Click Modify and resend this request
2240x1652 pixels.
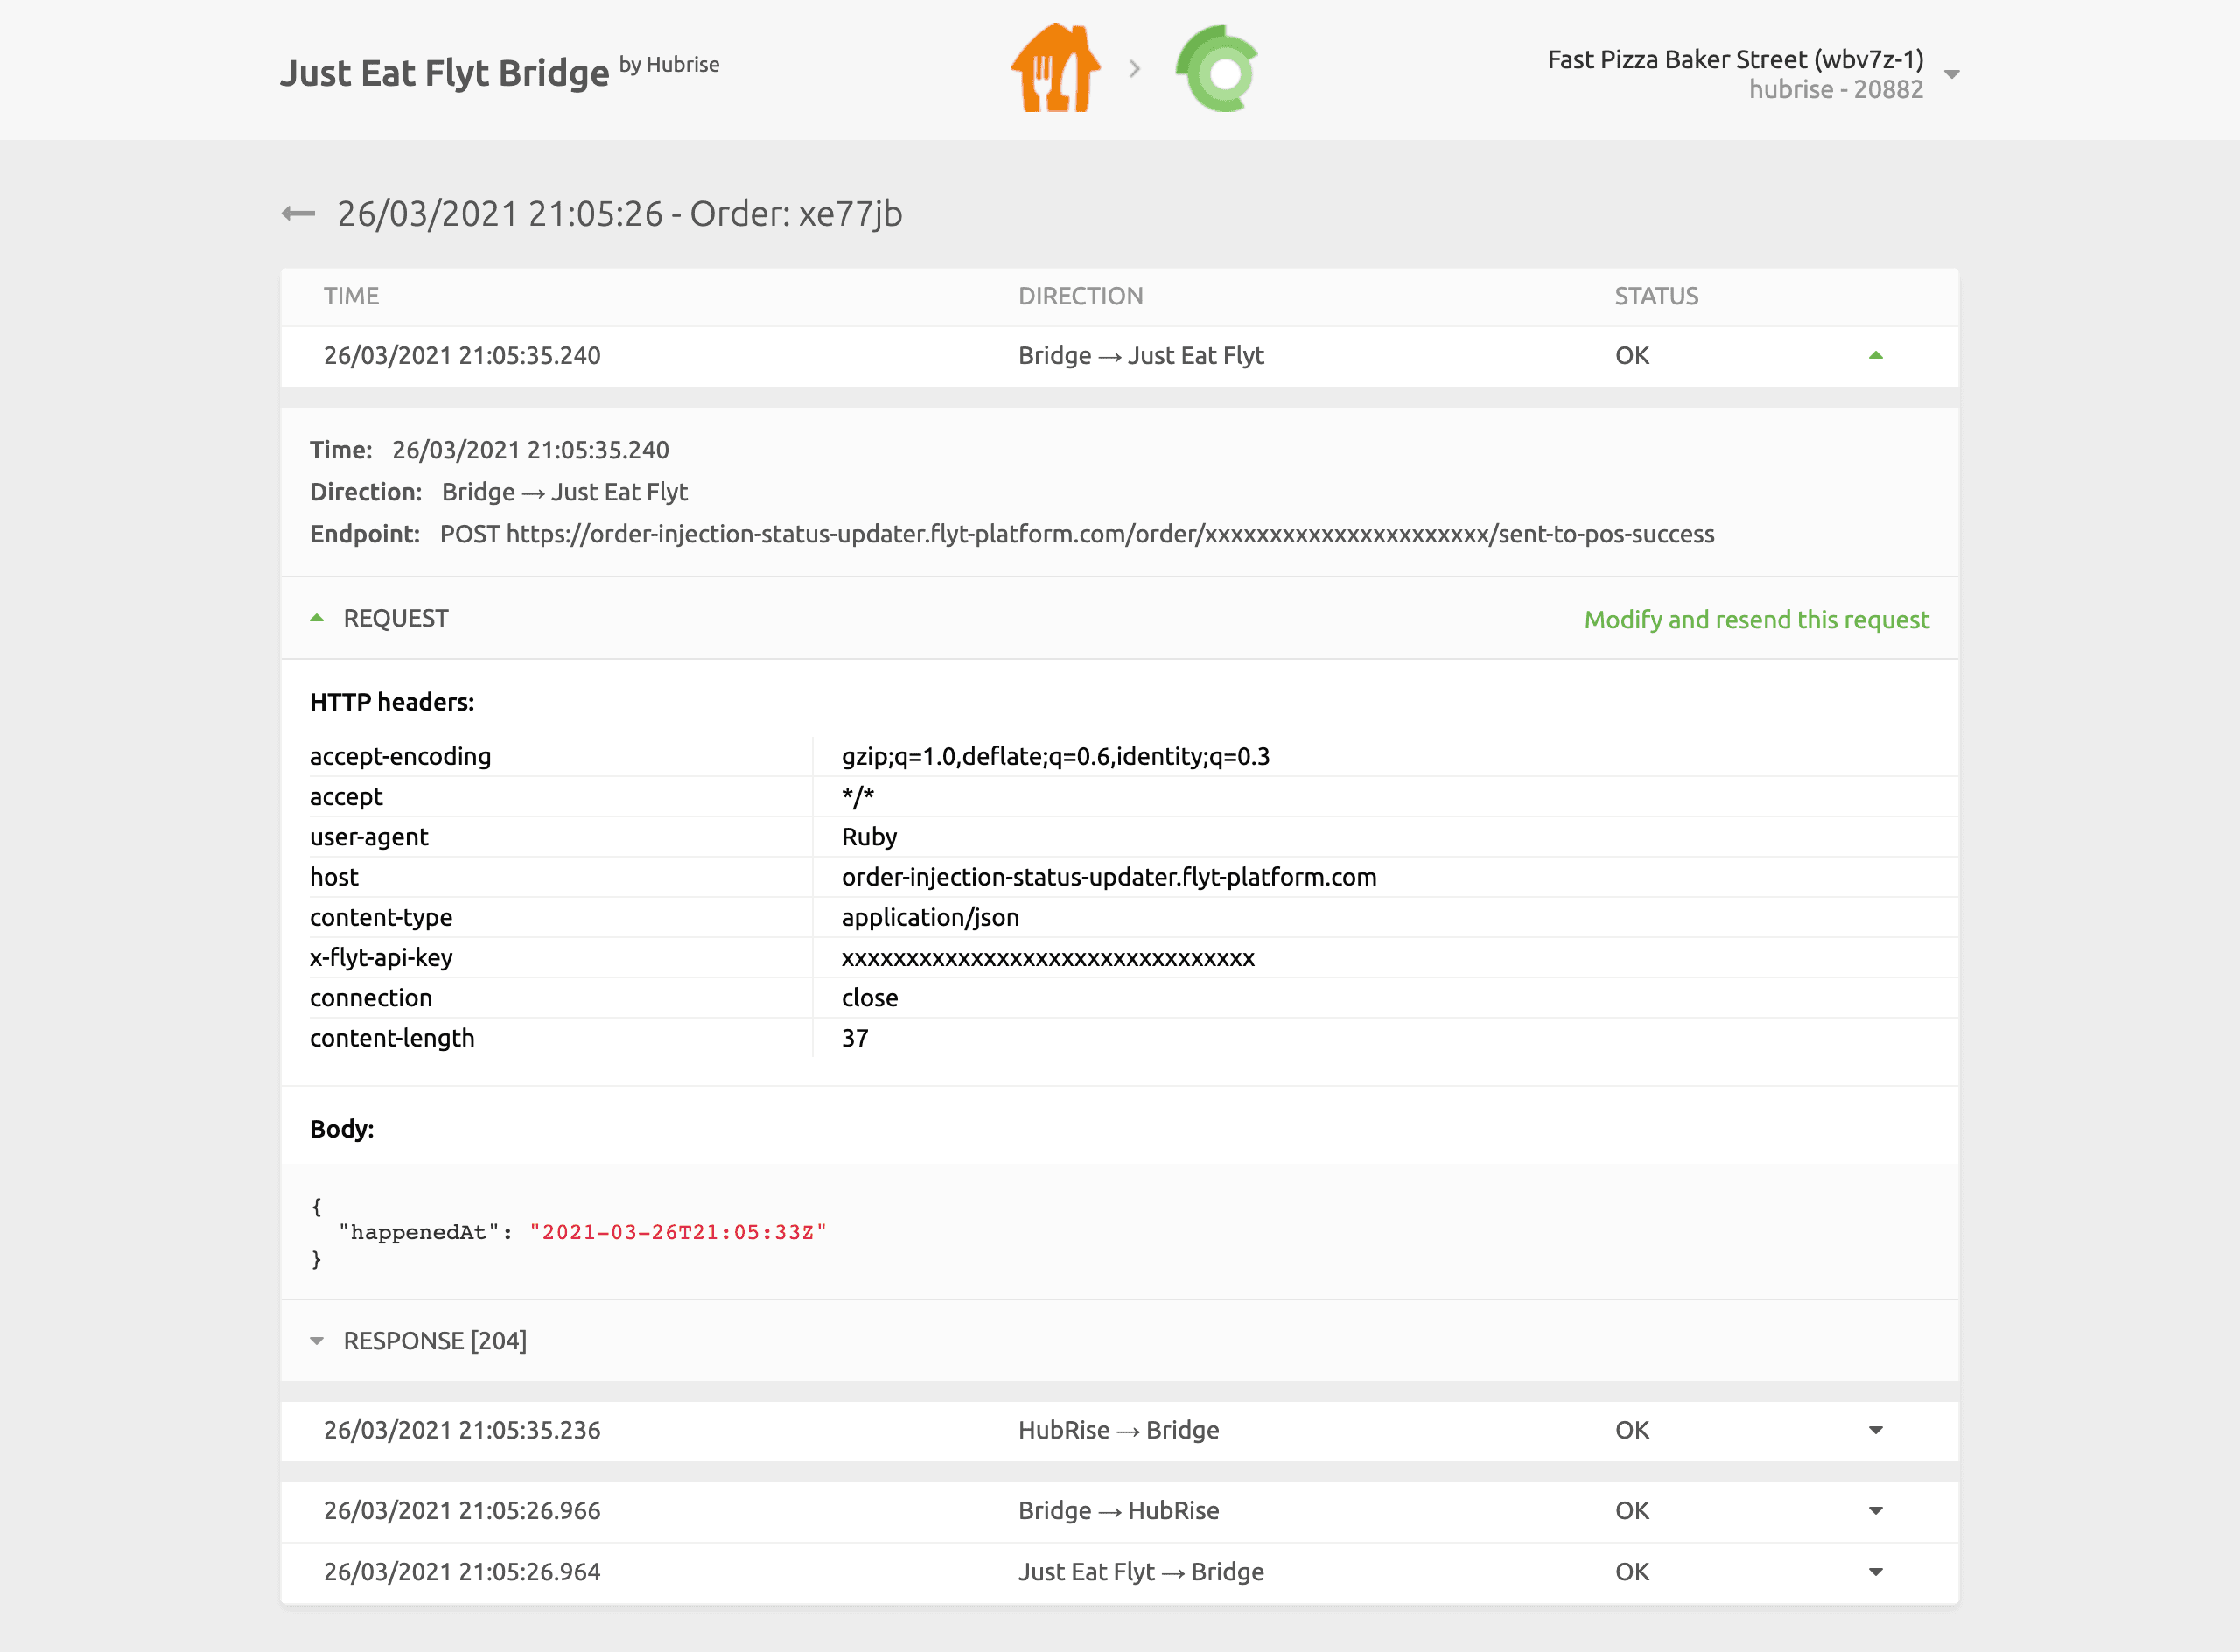pos(1757,620)
